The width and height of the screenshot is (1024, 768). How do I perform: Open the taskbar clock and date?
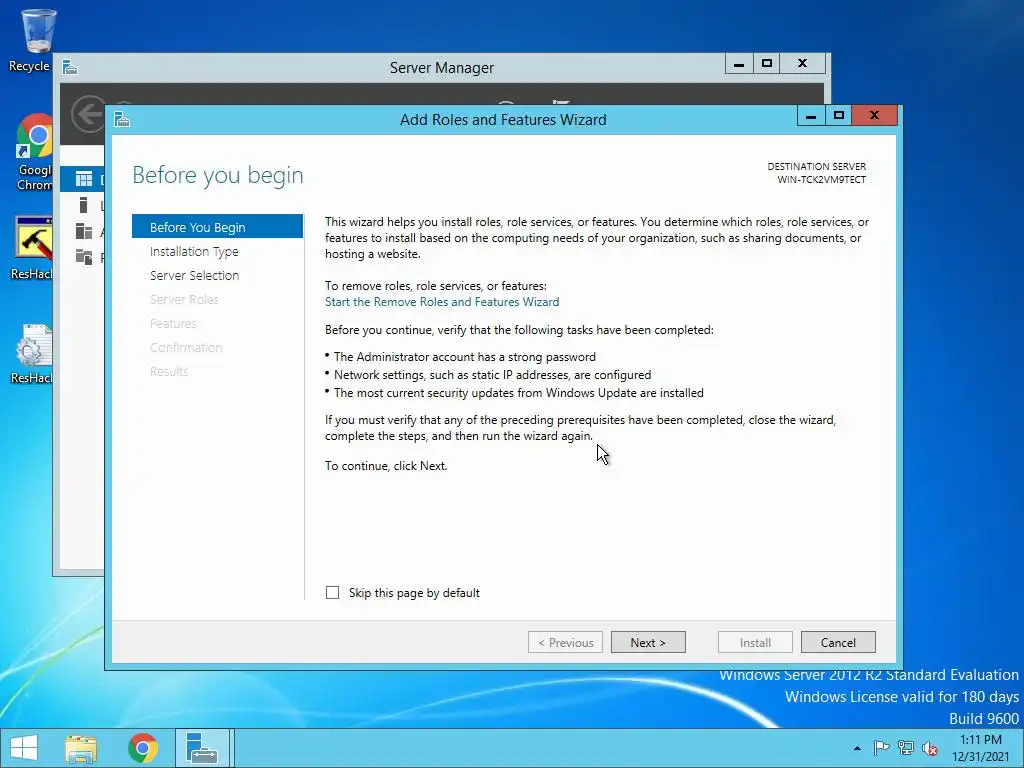(x=980, y=748)
